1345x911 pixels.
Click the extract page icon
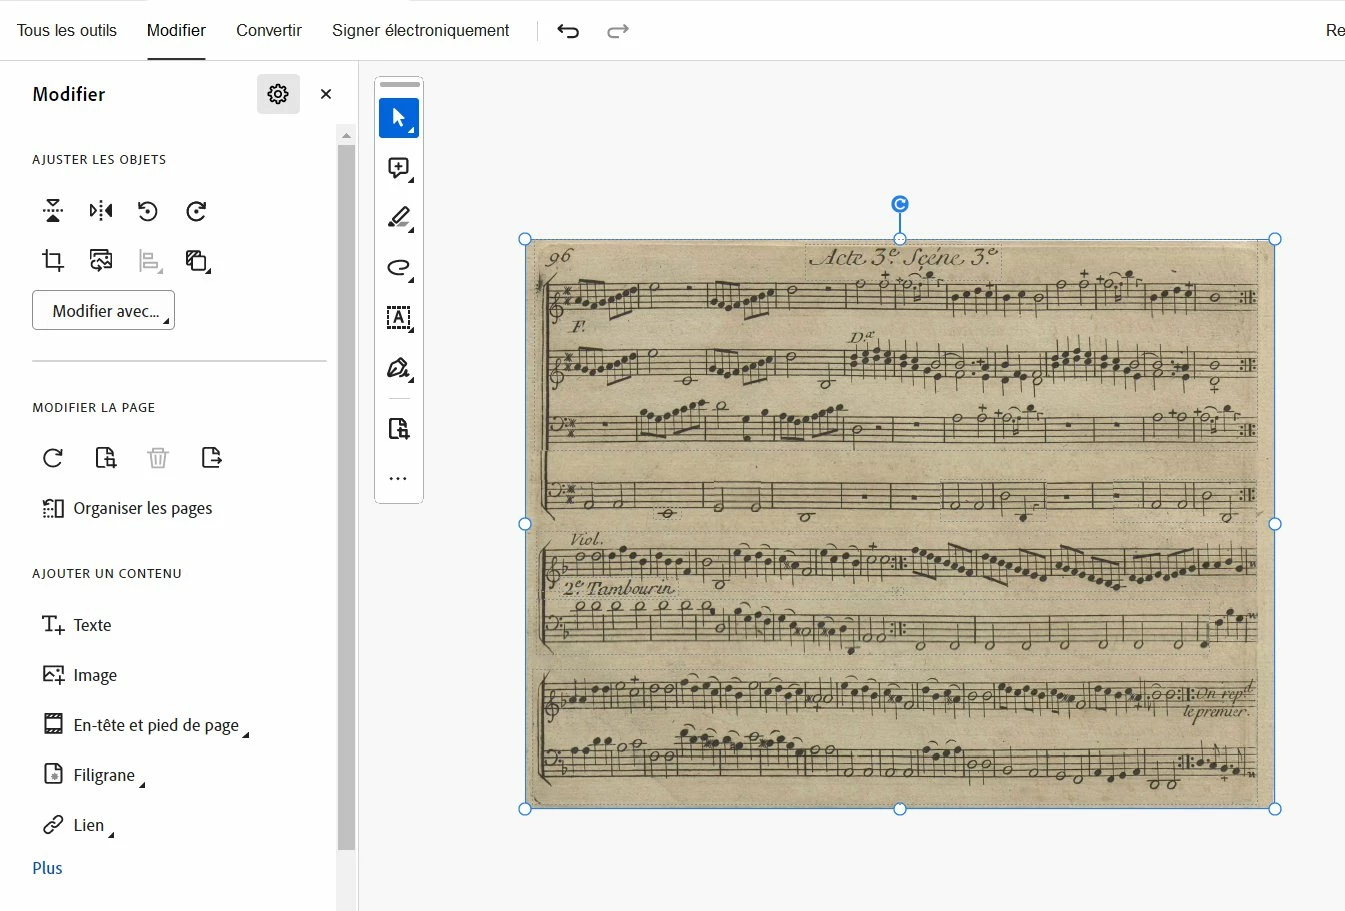coord(211,458)
